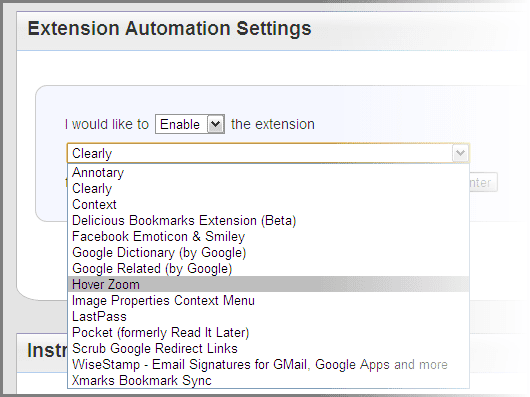Click the 'the extension' label text
The height and width of the screenshot is (397, 530).
(x=273, y=124)
